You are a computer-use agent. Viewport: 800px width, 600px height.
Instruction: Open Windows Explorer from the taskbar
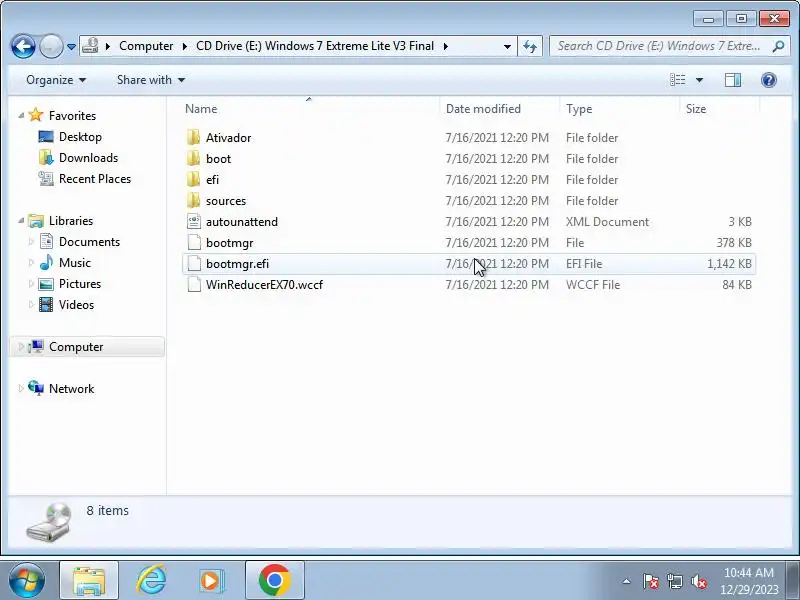[x=89, y=580]
